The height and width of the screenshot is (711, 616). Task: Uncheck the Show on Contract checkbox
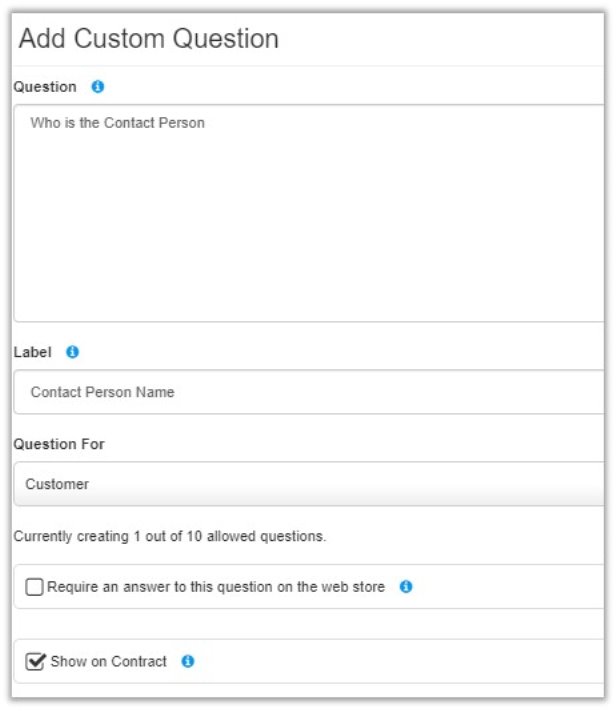(36, 661)
